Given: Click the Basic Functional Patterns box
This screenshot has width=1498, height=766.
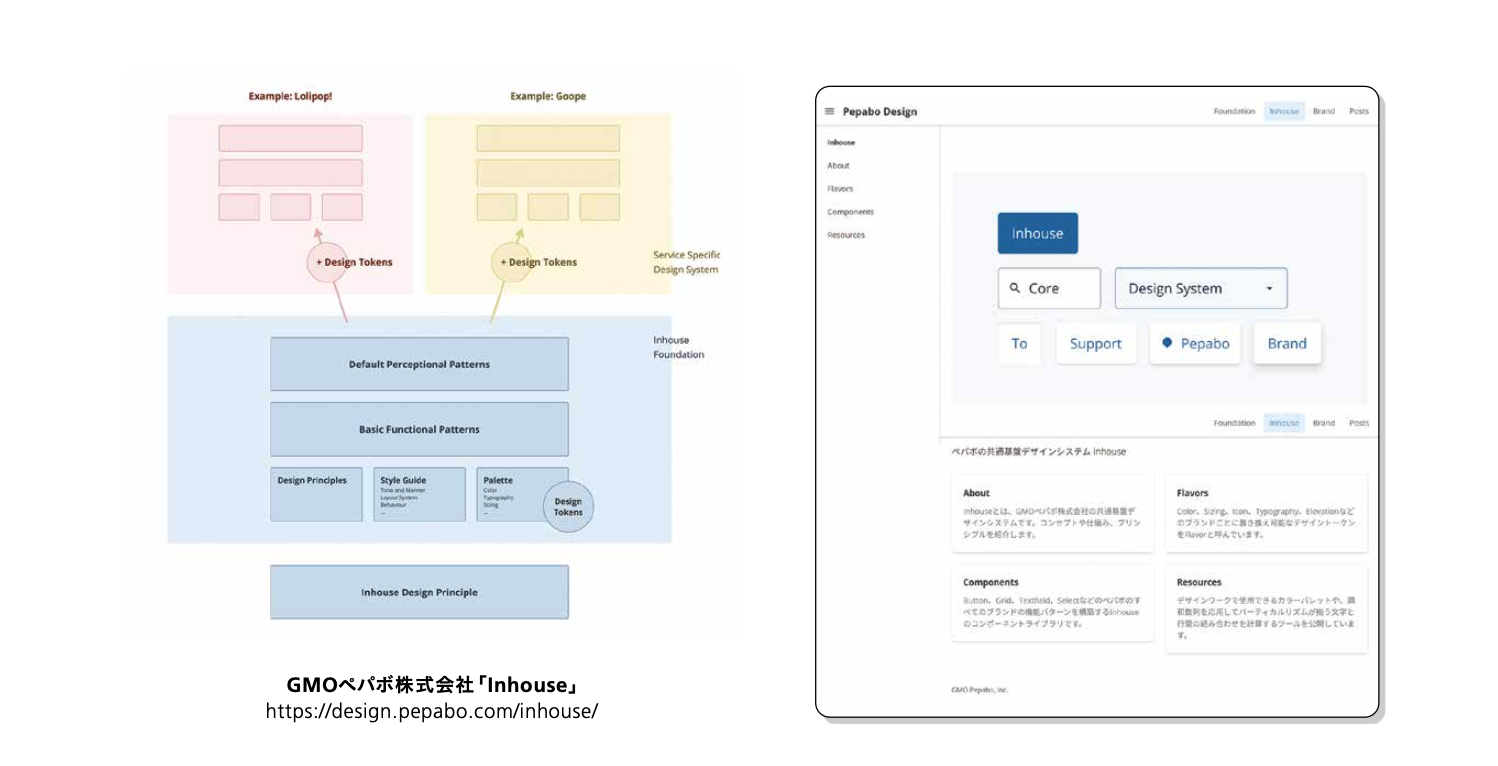Looking at the screenshot, I should [419, 429].
